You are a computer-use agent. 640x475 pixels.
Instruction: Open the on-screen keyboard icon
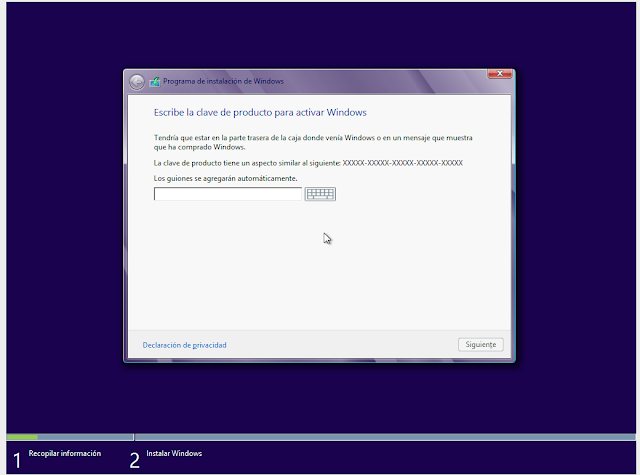coord(320,194)
